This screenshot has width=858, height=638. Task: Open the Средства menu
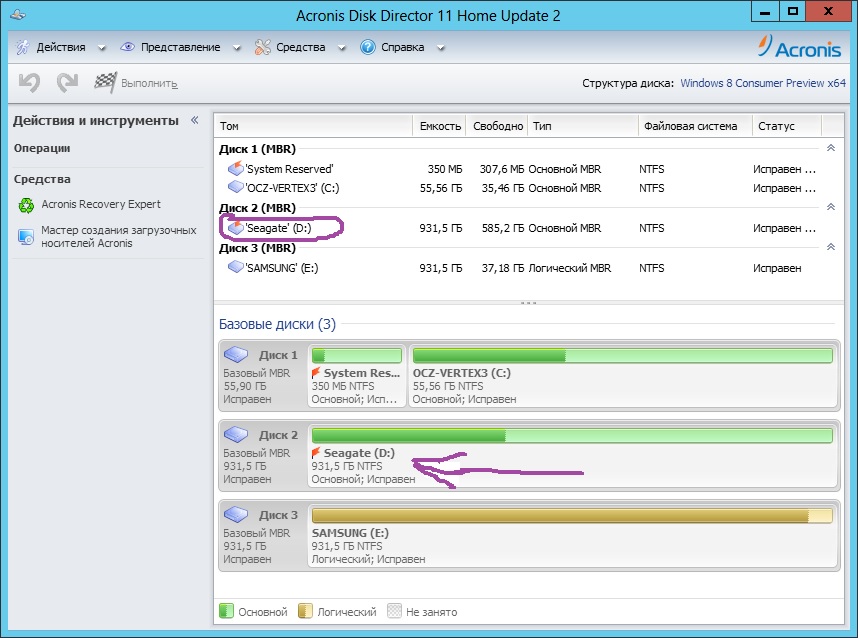coord(300,48)
